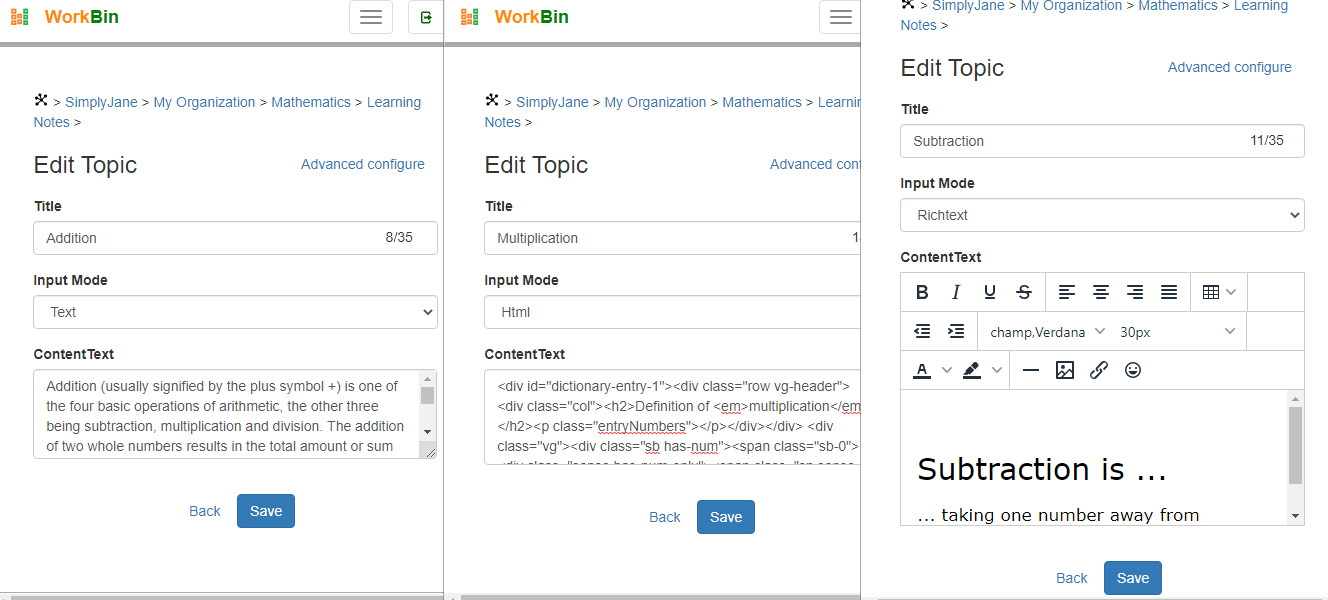Toggle strikethrough formatting in the editor toolbar
The image size is (1328, 600).
click(1024, 292)
